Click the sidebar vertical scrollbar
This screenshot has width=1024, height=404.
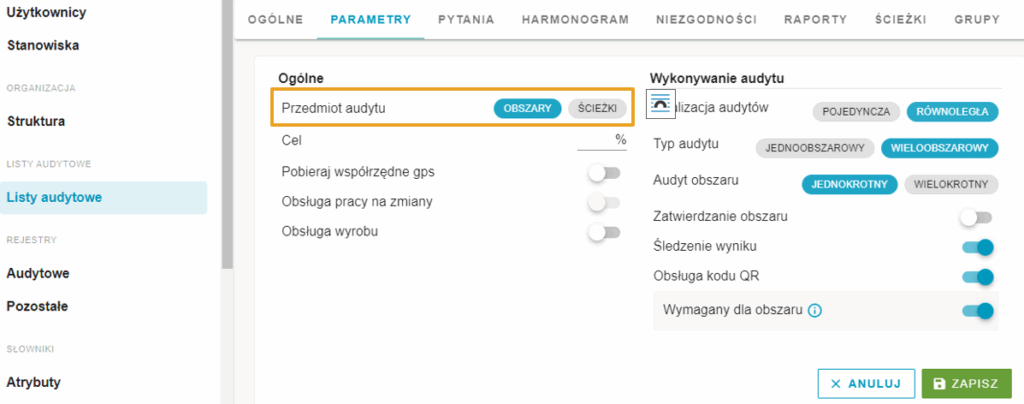[x=227, y=134]
